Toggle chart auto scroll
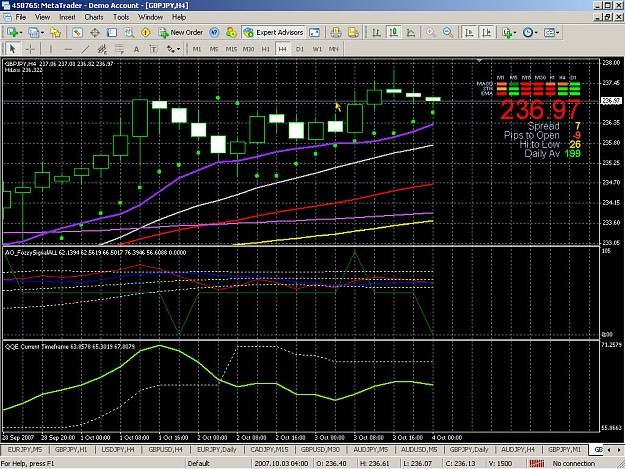The image size is (625, 469). point(469,33)
